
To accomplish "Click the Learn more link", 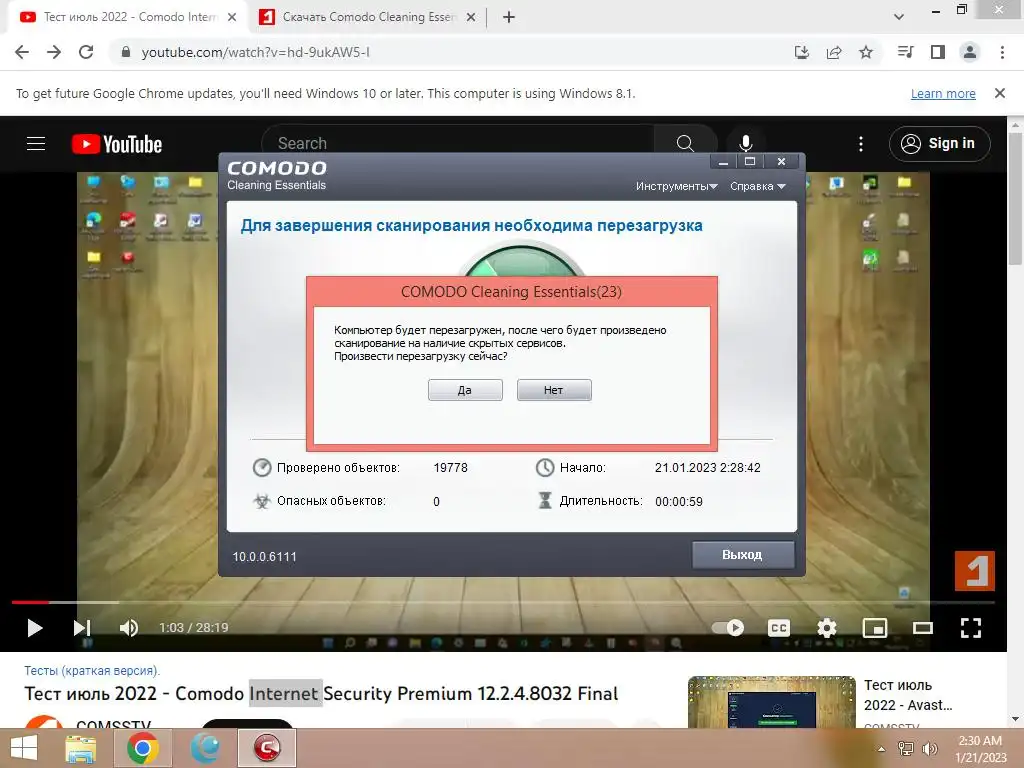I will tap(943, 94).
